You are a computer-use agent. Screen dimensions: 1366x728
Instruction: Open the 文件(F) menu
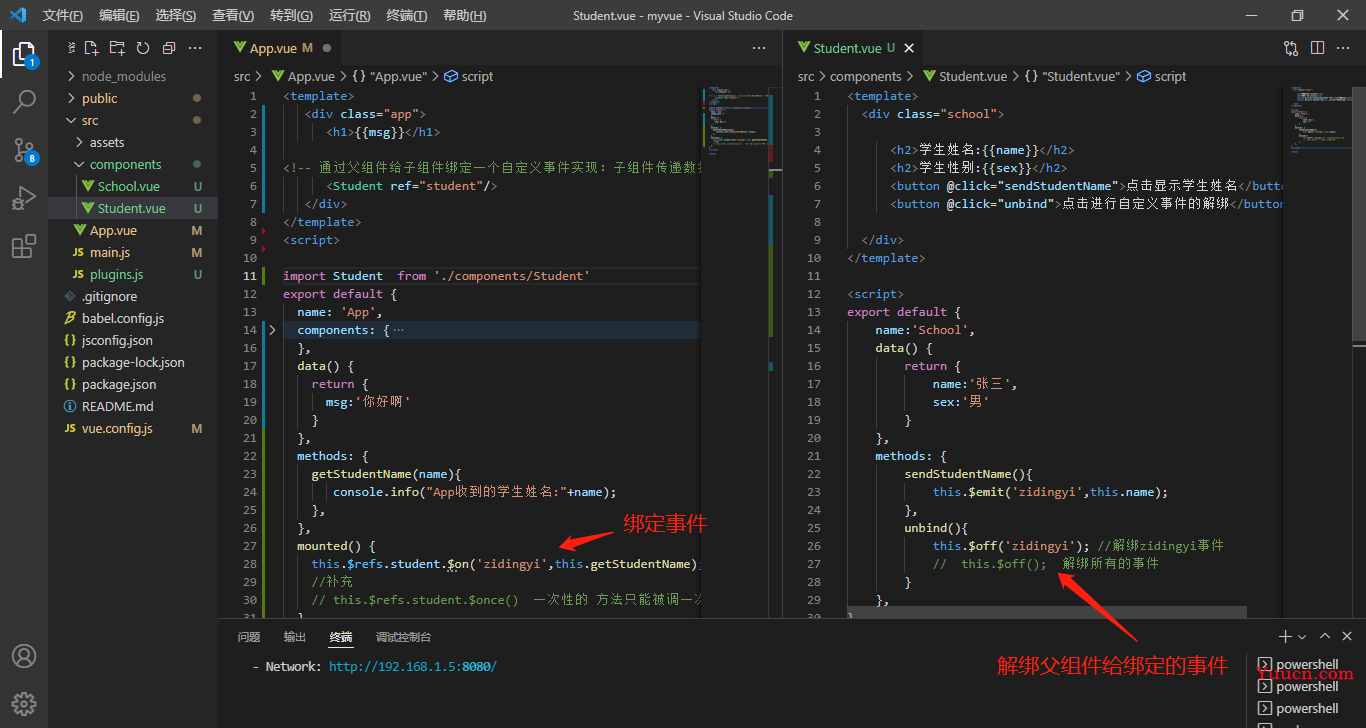tap(63, 15)
